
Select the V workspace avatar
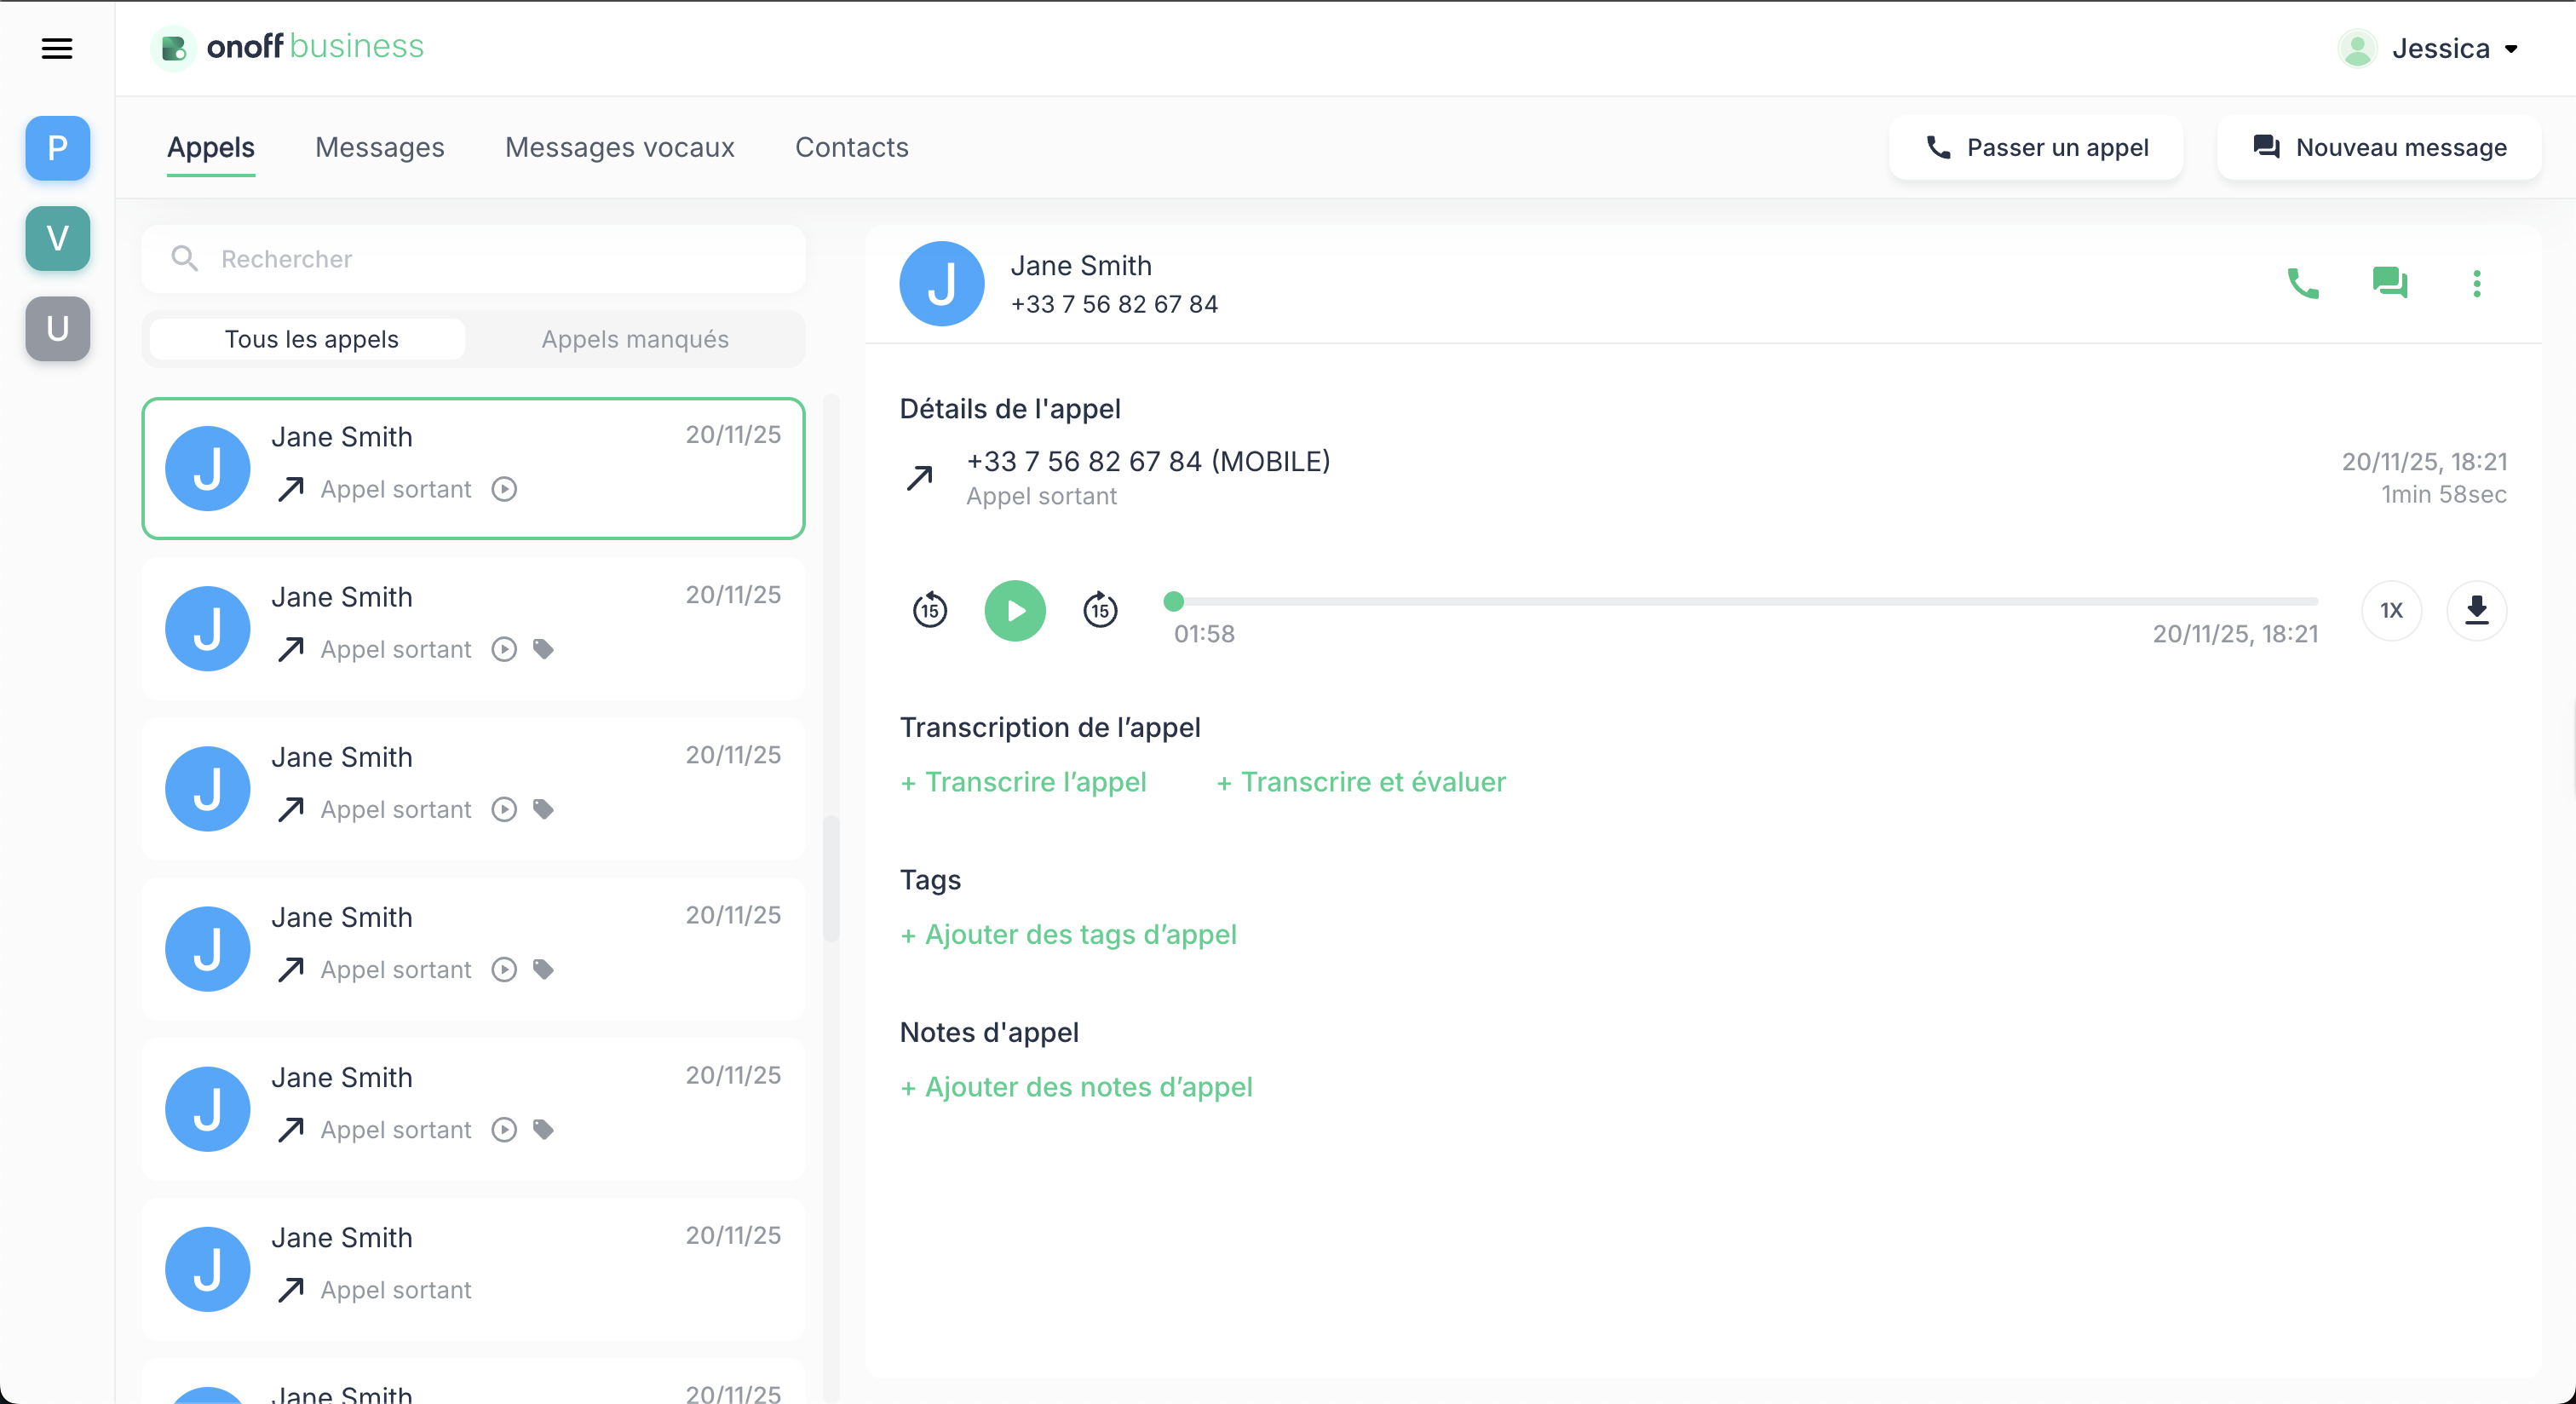58,238
